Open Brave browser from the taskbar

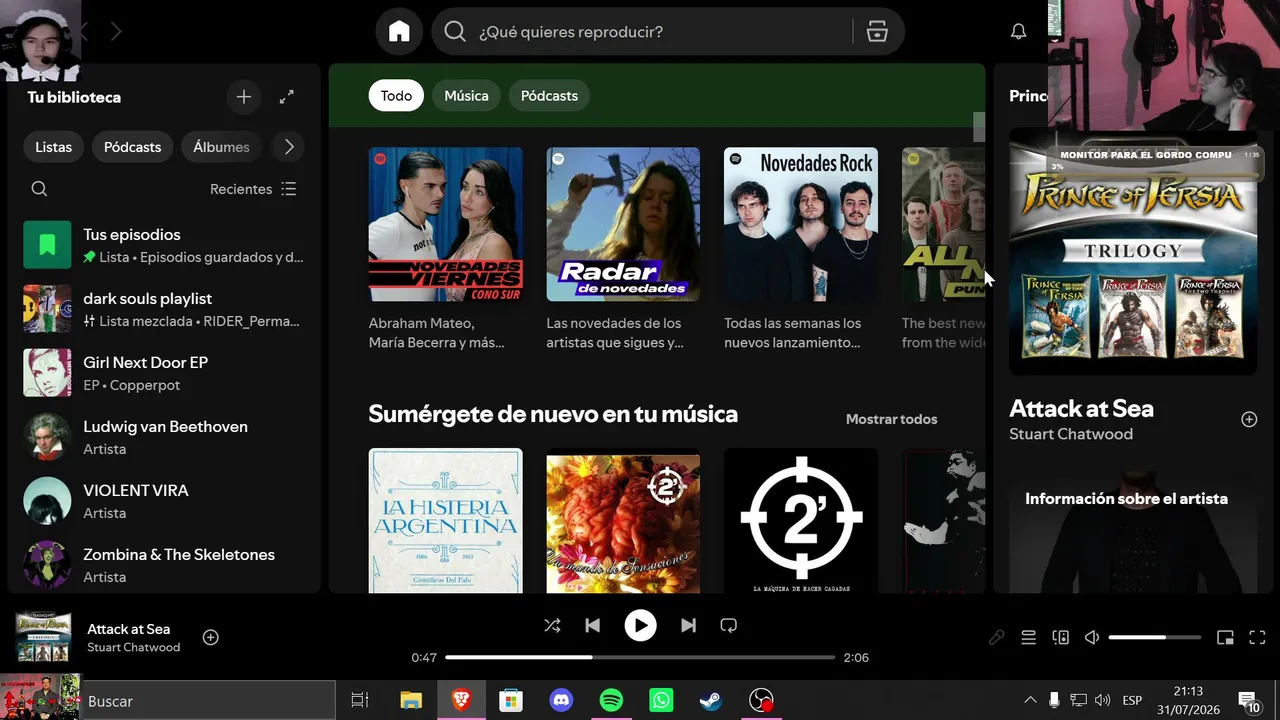point(461,701)
